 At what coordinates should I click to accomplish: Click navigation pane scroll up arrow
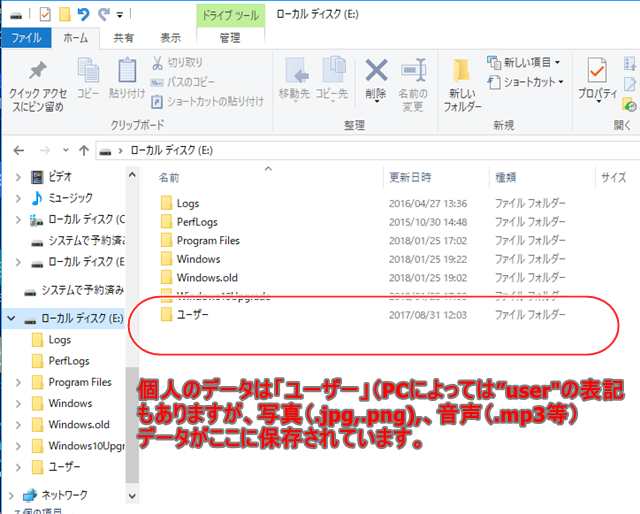(132, 175)
